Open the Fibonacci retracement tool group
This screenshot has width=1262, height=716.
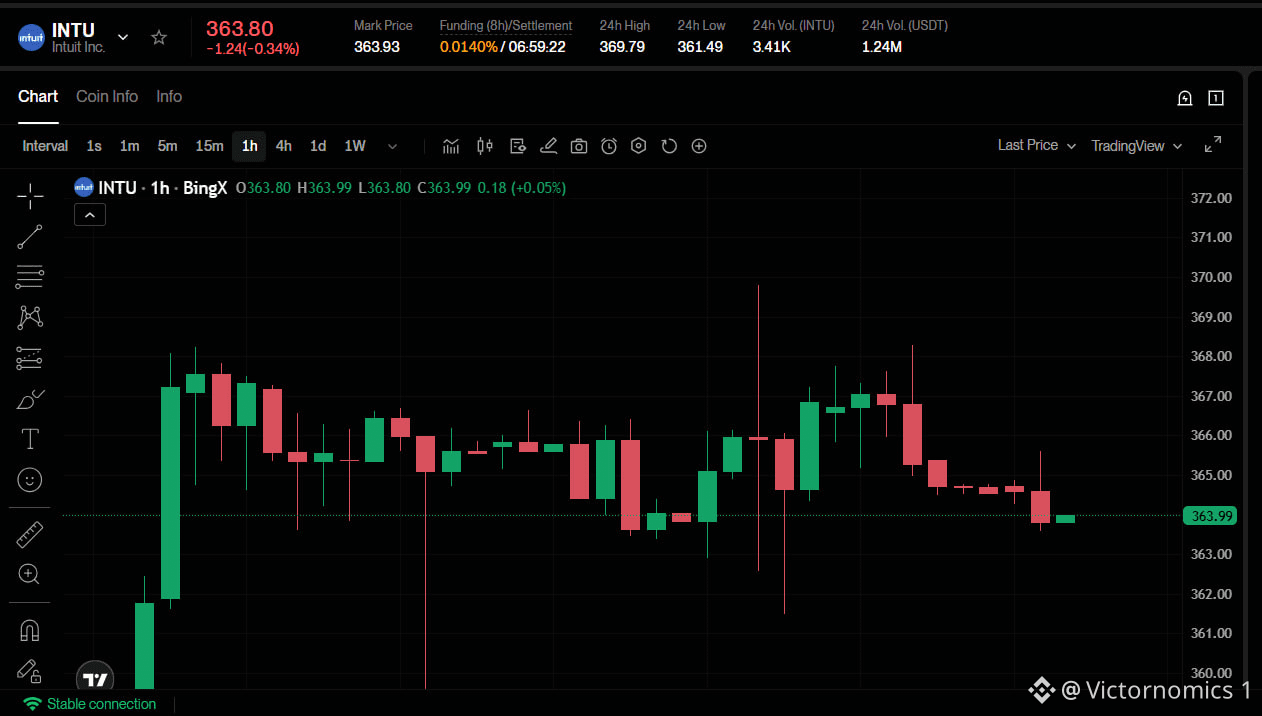(x=30, y=277)
